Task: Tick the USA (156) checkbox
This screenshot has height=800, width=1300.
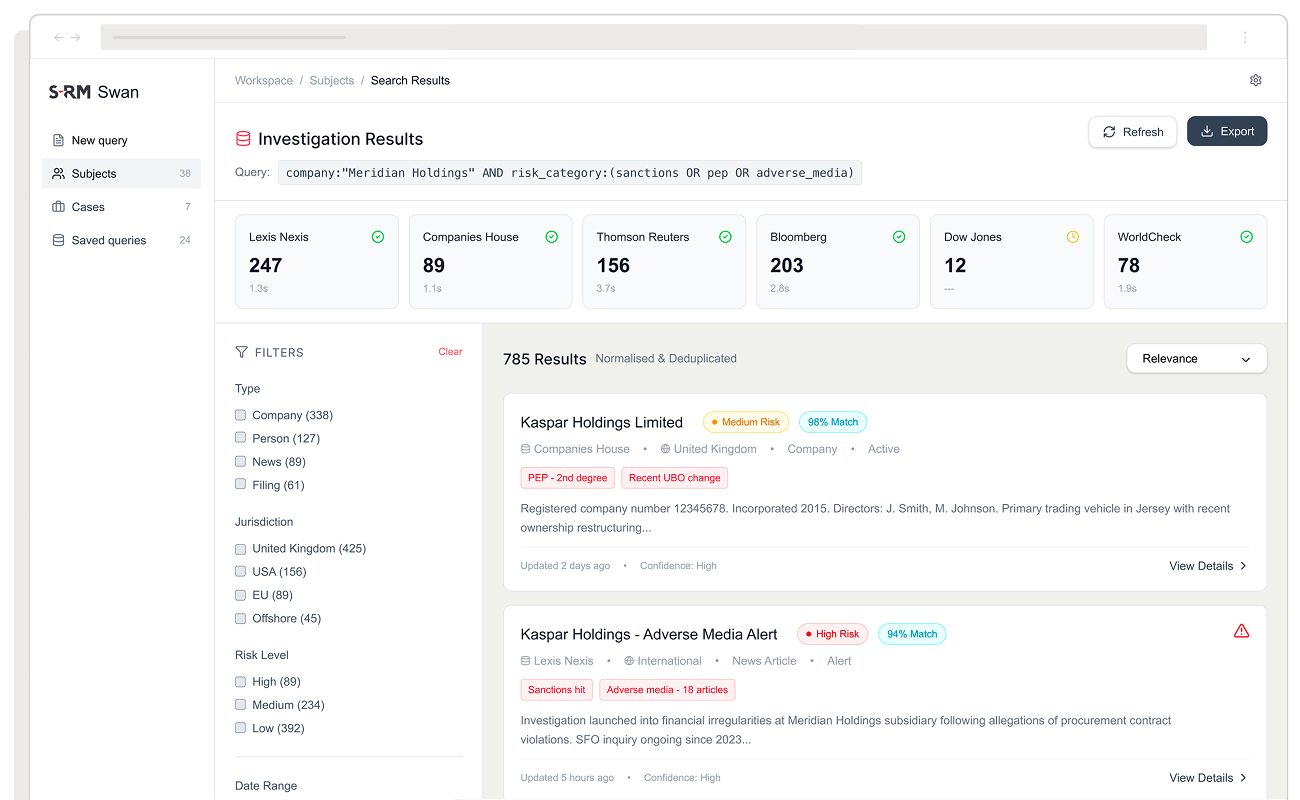Action: pyautogui.click(x=240, y=571)
